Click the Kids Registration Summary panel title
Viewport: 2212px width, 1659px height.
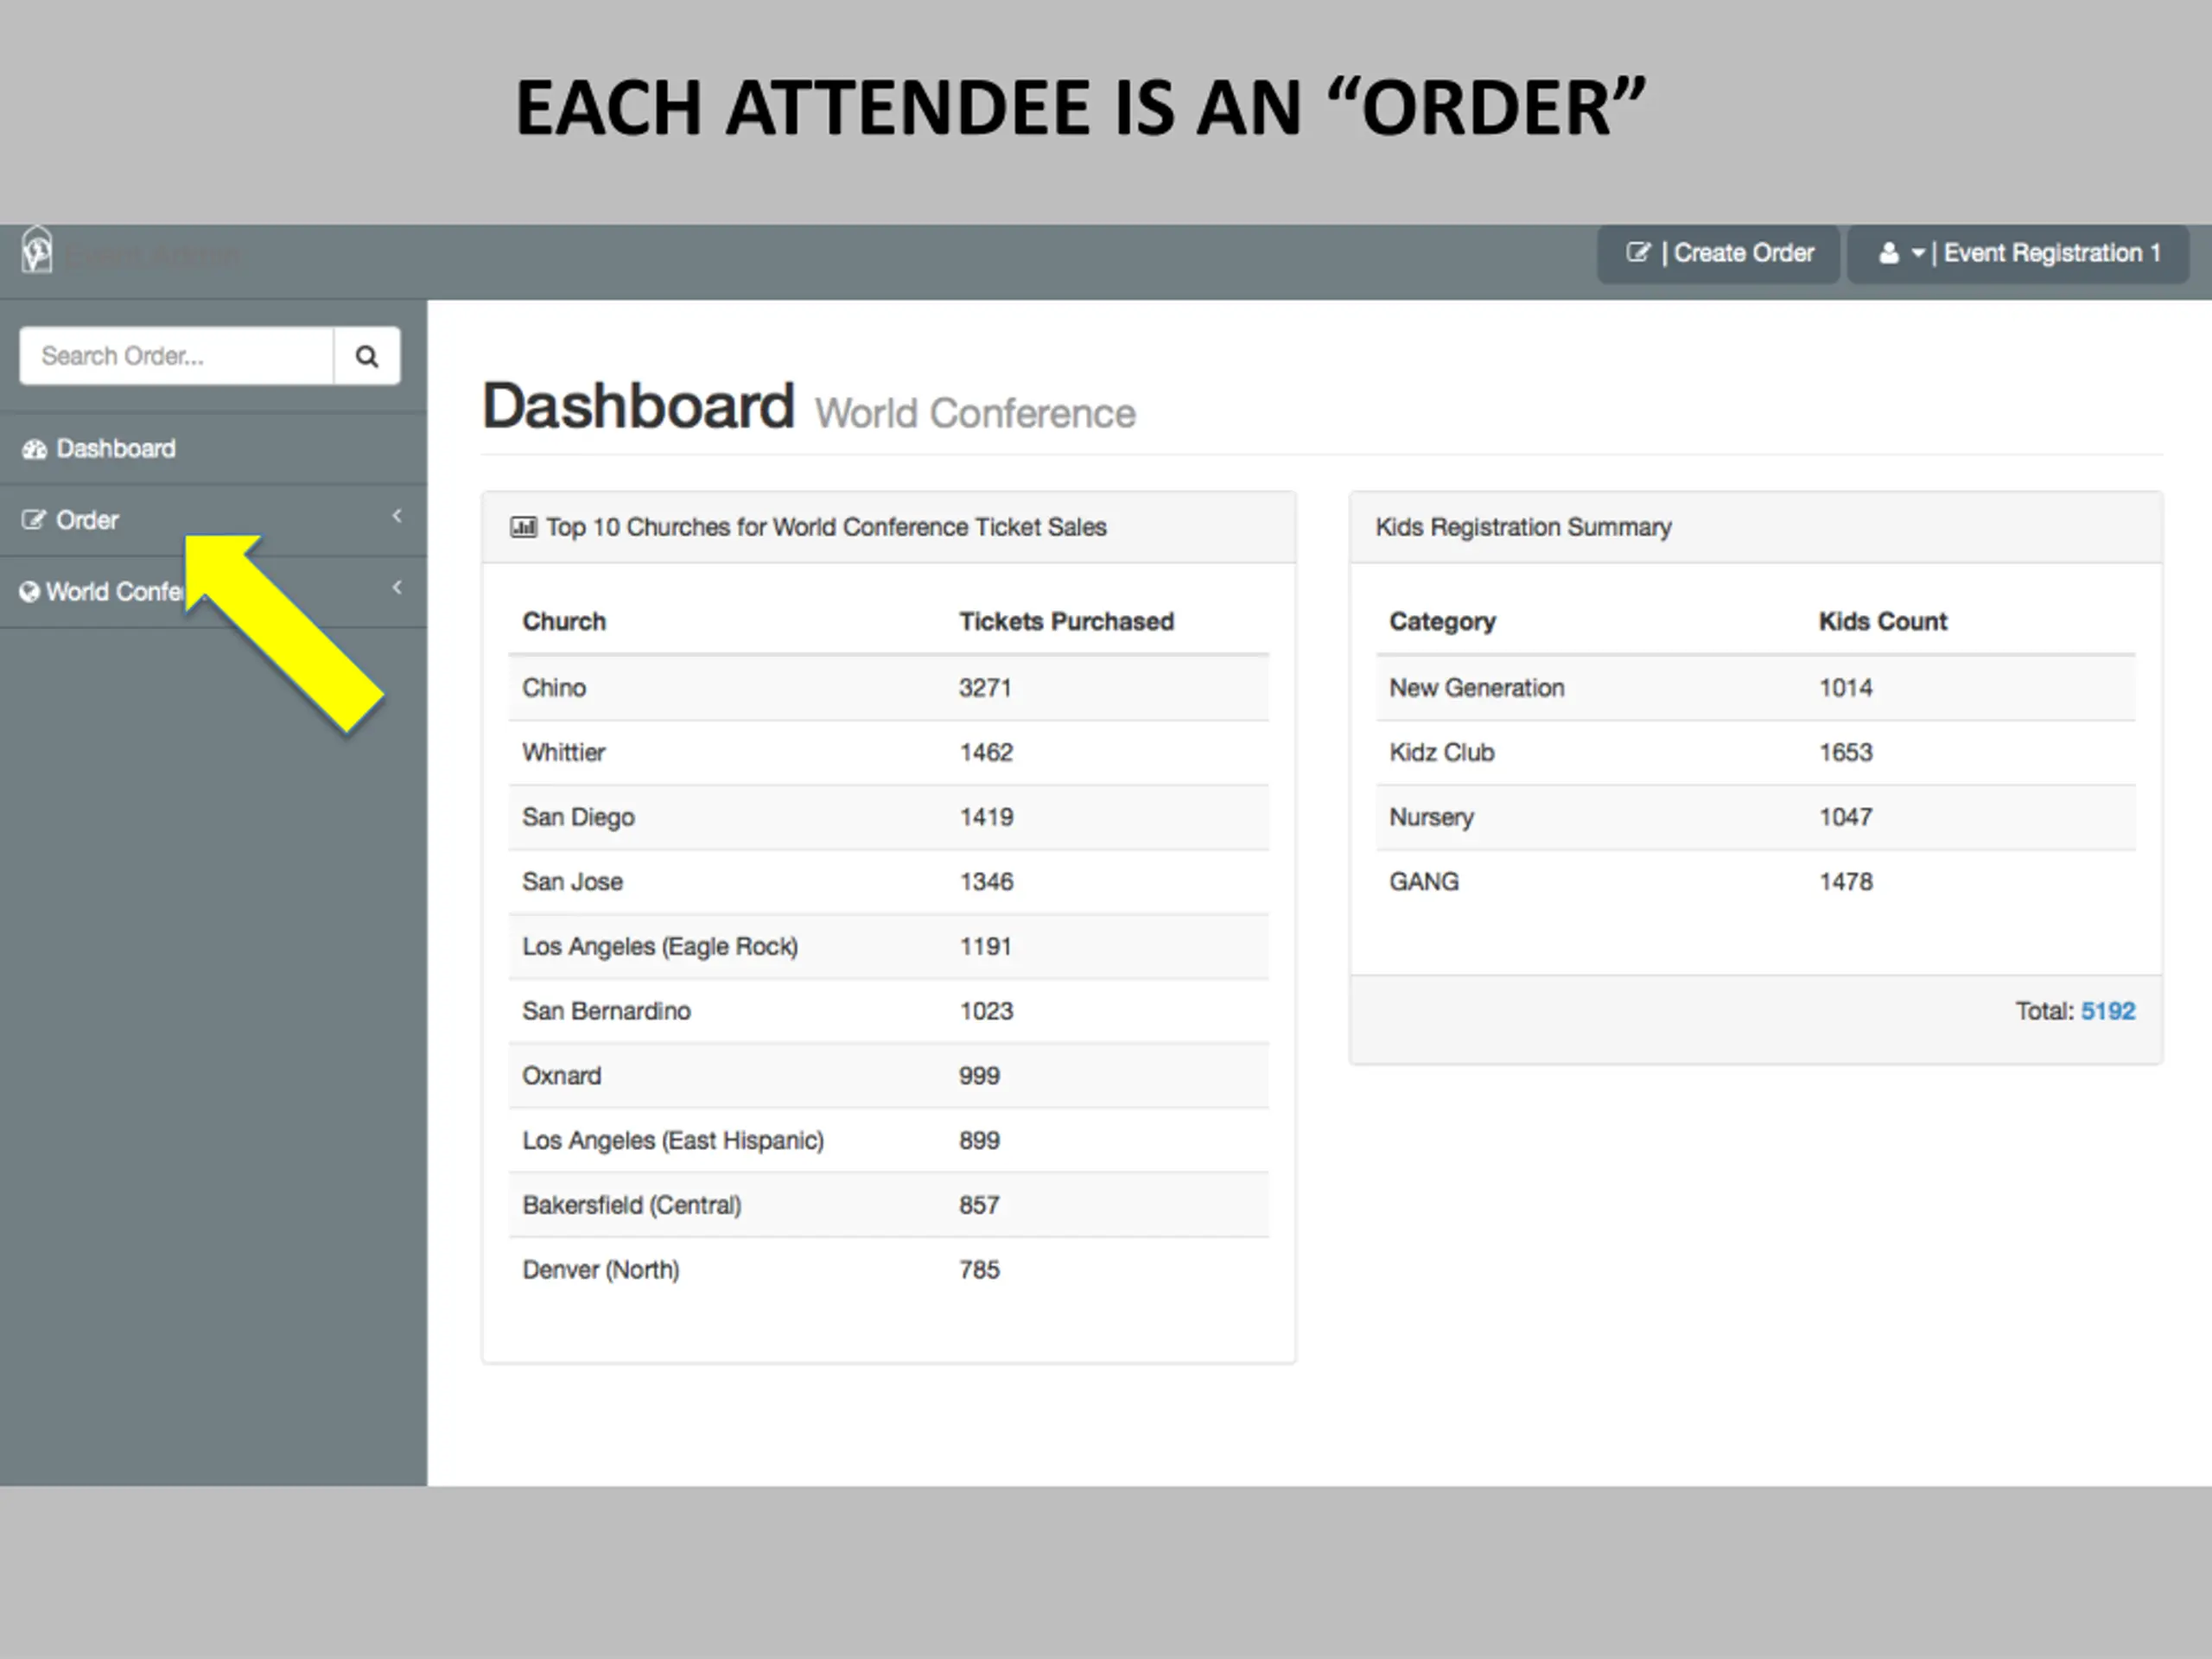[x=1523, y=527]
